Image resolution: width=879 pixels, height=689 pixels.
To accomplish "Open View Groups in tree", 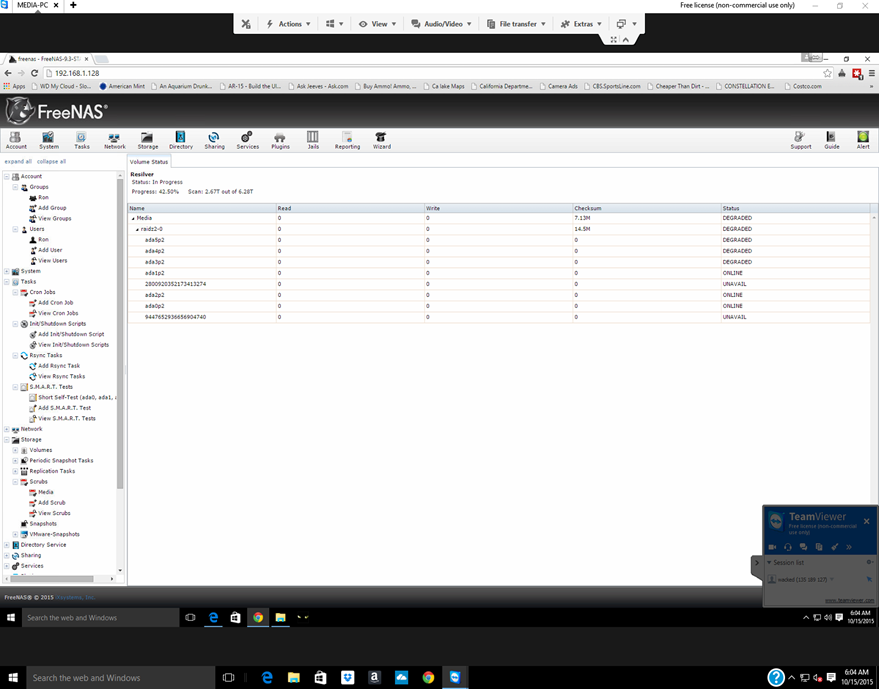I will pyautogui.click(x=54, y=219).
